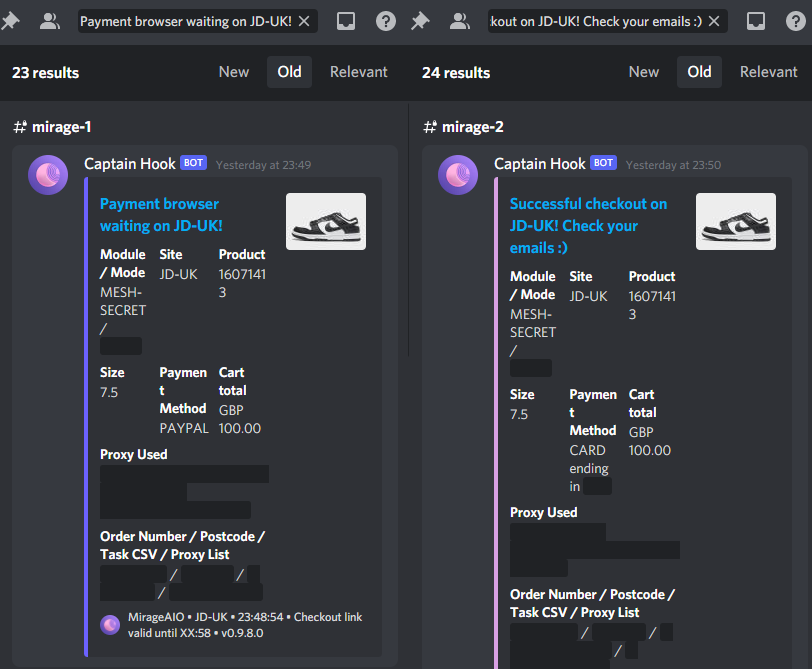Click MirageAIO footer icon in mirage-1 embed
Viewport: 812px width, 669px height.
110,625
